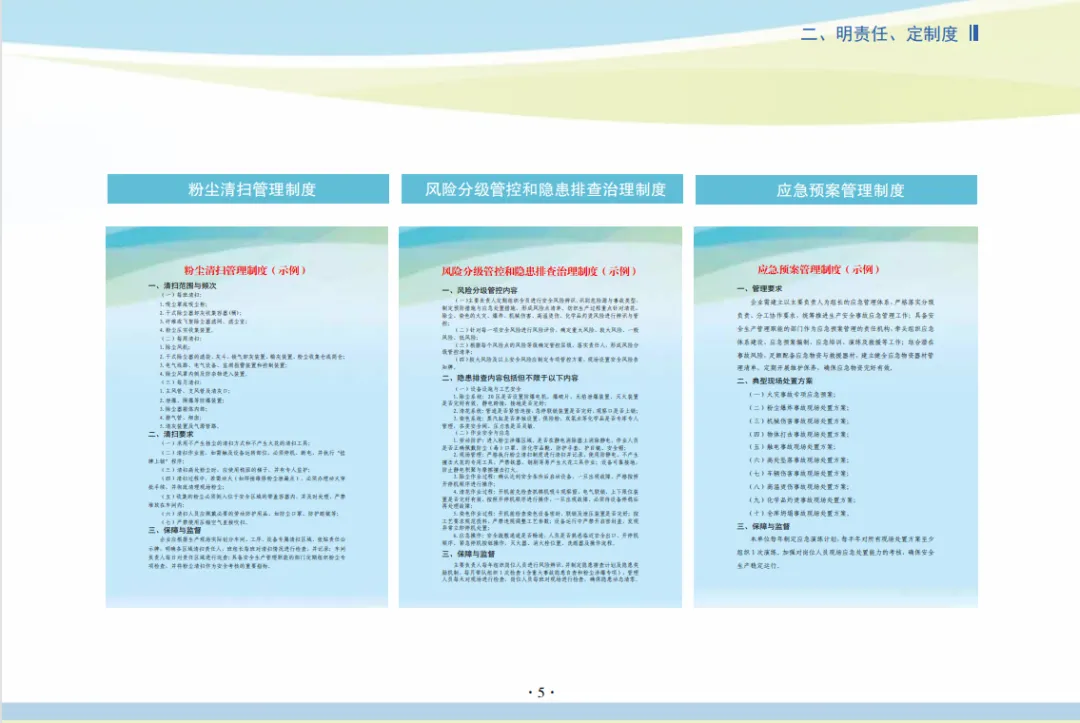Screen dimensions: 1080x723
Task: Click list item '(三)机械伤害事故现场处置方案'
Action: [800, 421]
